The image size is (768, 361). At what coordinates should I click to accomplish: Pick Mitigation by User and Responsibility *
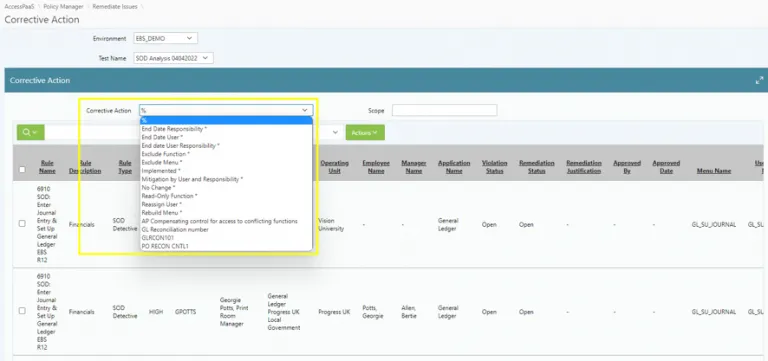226,179
